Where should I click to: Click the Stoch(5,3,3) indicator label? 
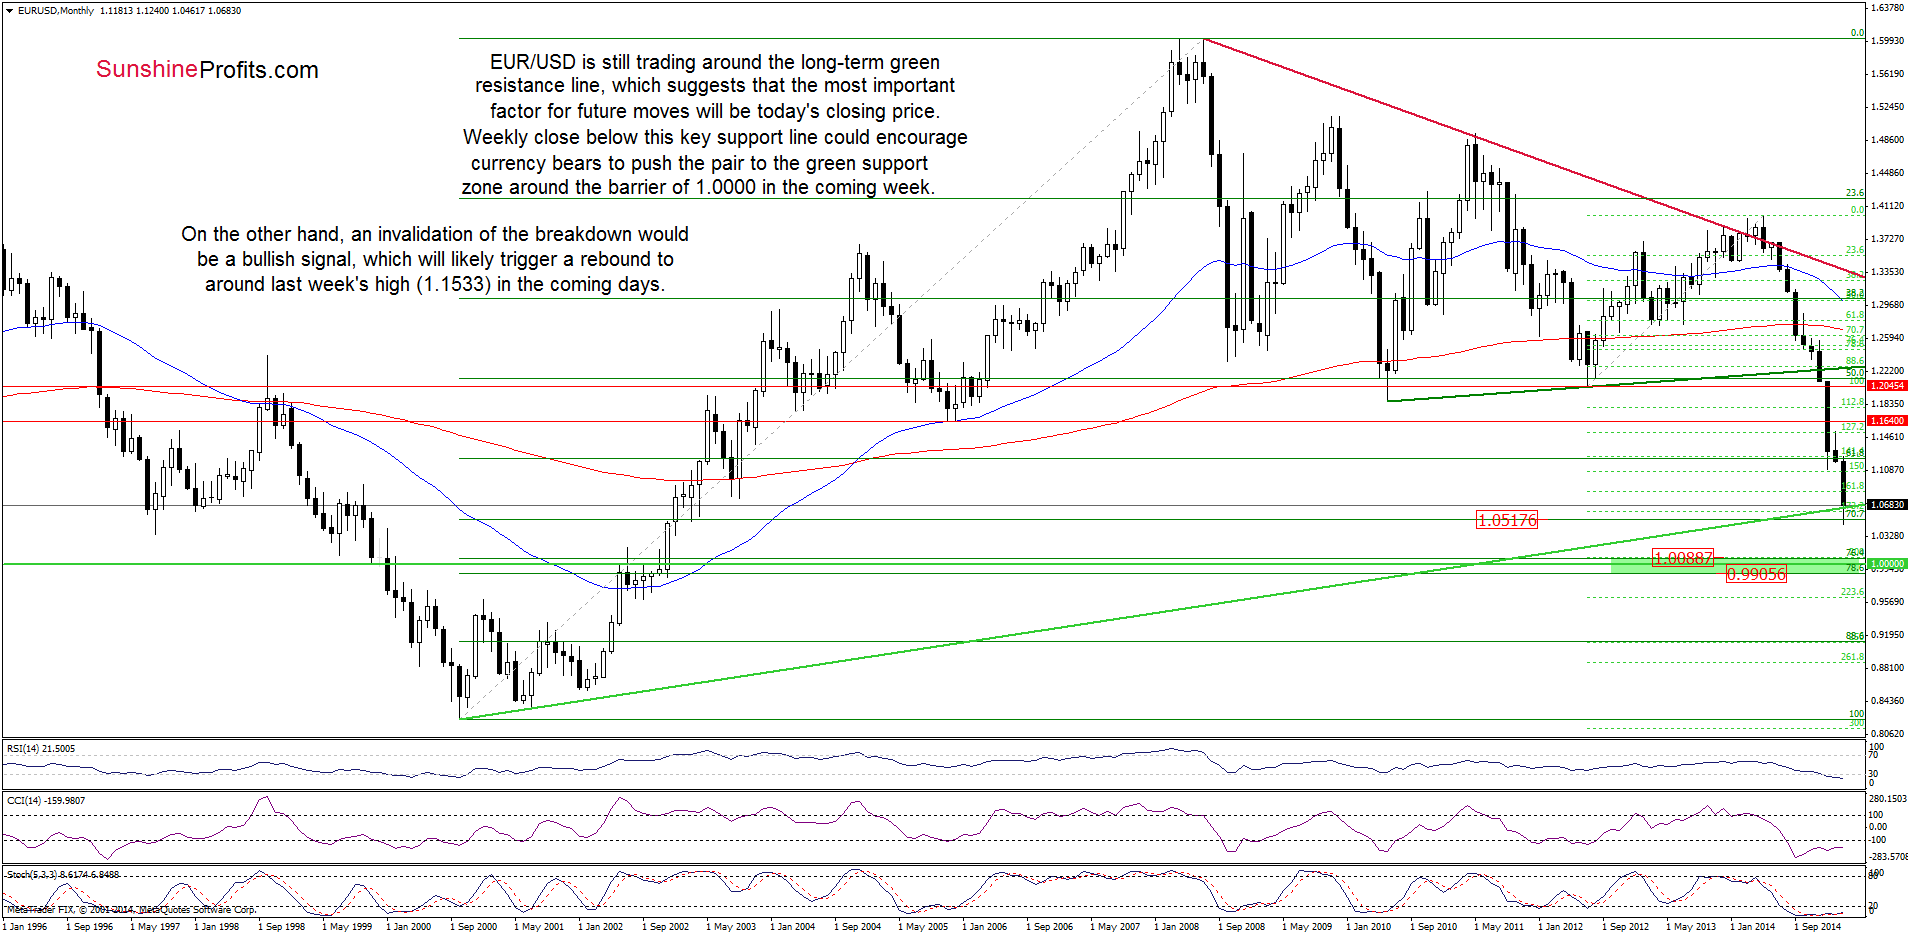(63, 875)
